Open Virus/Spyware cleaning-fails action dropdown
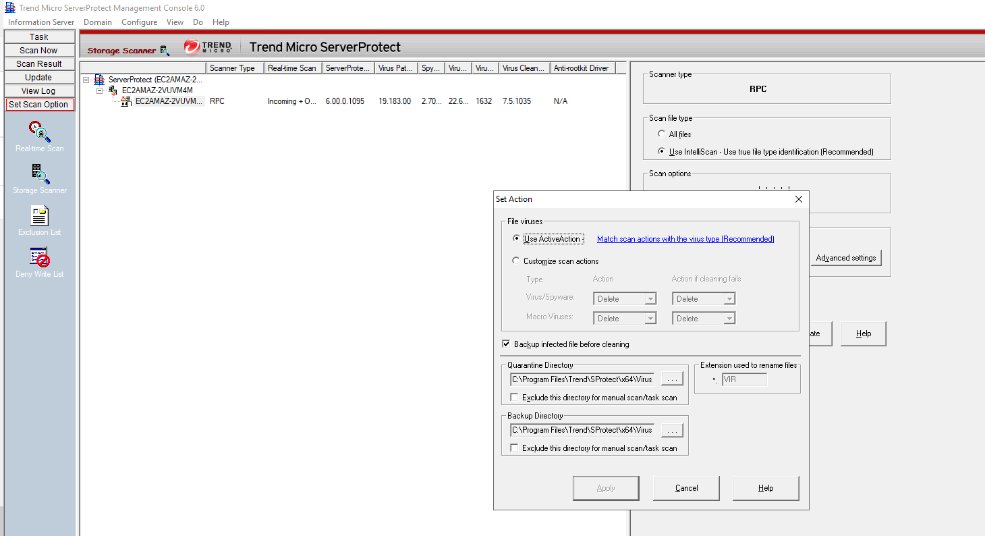The width and height of the screenshot is (985, 536). coord(704,299)
